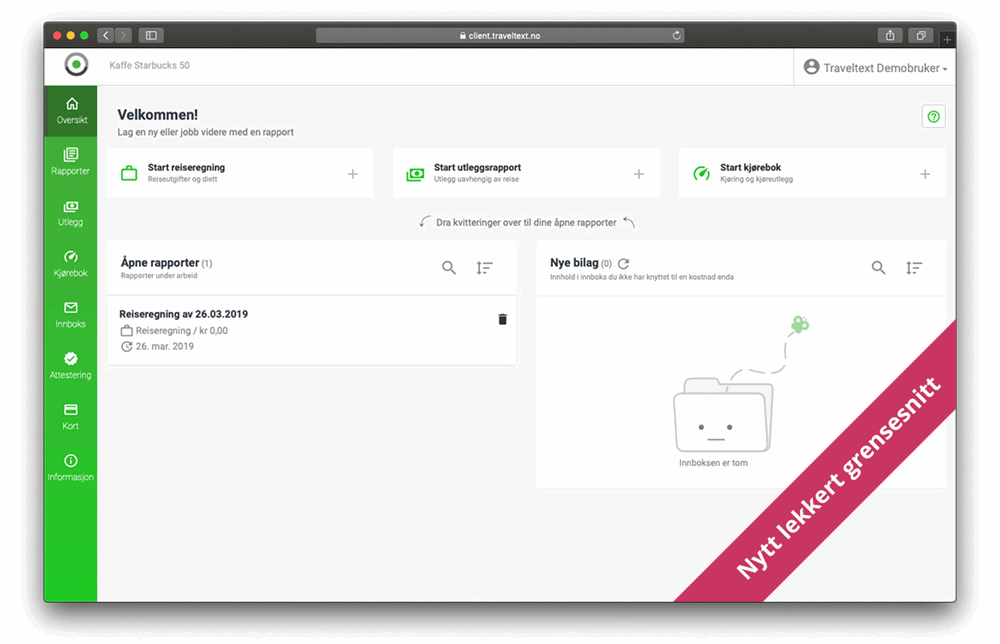Refresh the Nye bilag inbox
Screen dimensions: 1000x644
coord(623,263)
